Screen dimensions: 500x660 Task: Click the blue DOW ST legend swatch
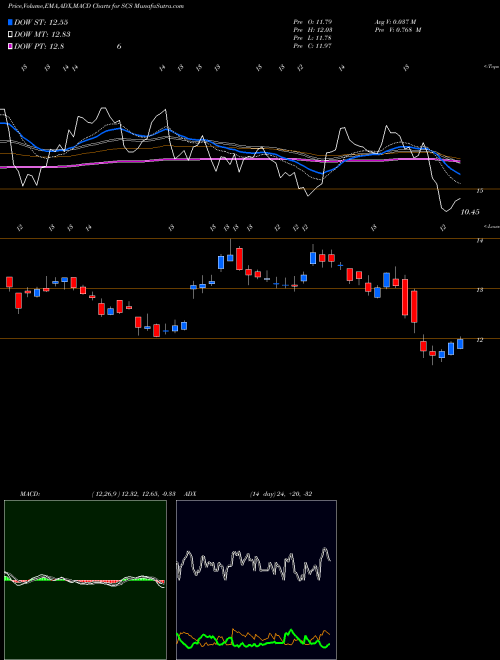(x=10, y=22)
